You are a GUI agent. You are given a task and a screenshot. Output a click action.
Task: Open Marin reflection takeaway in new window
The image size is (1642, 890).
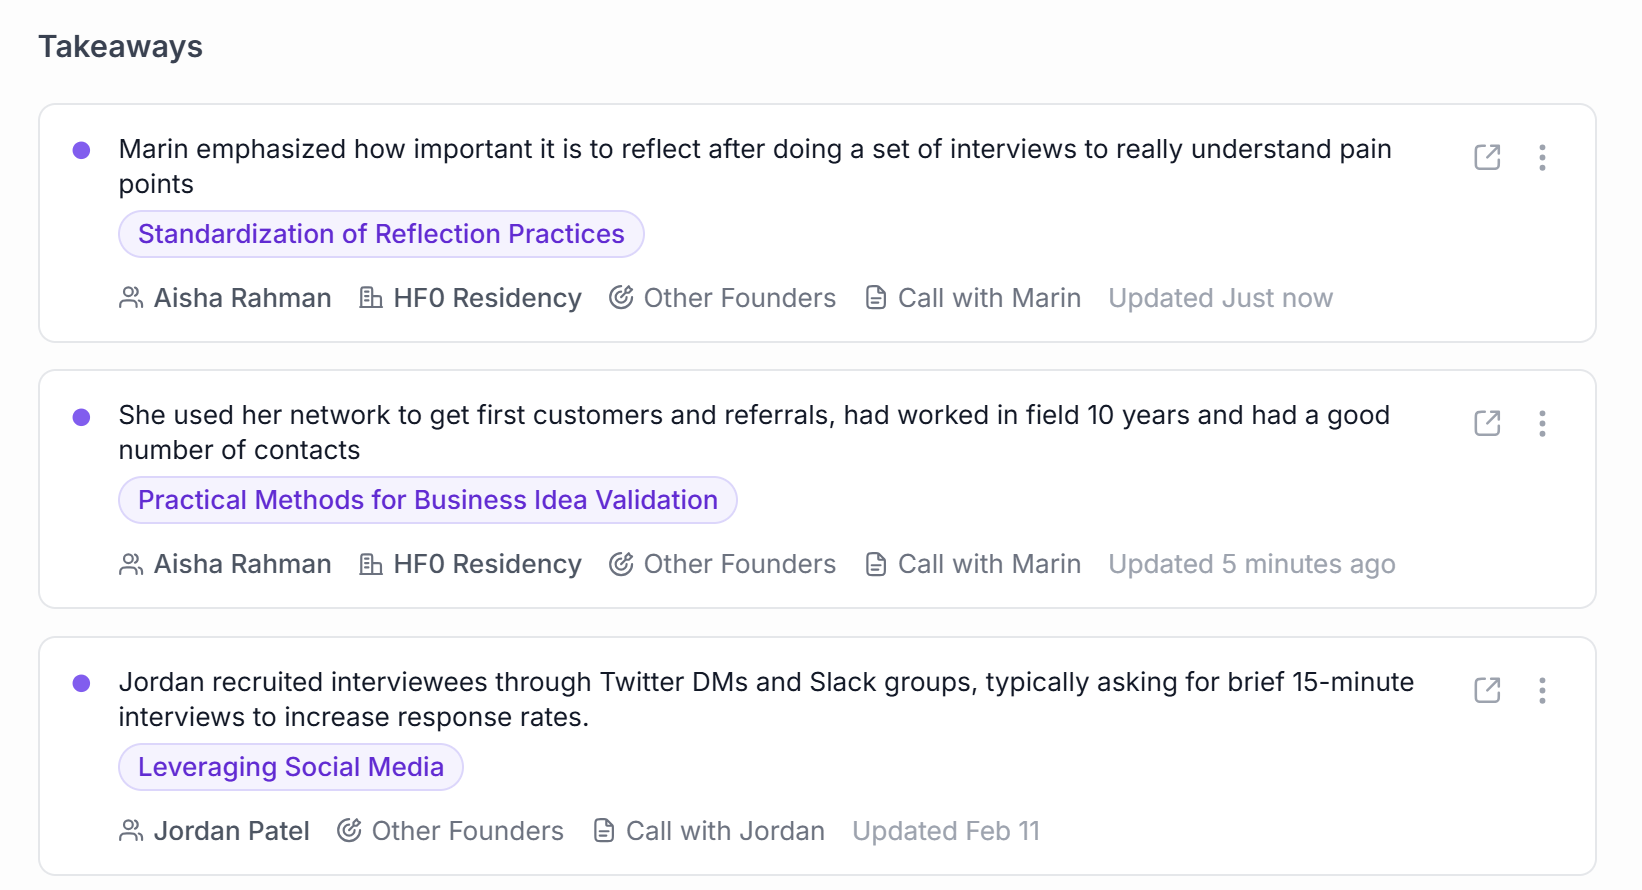[1487, 157]
